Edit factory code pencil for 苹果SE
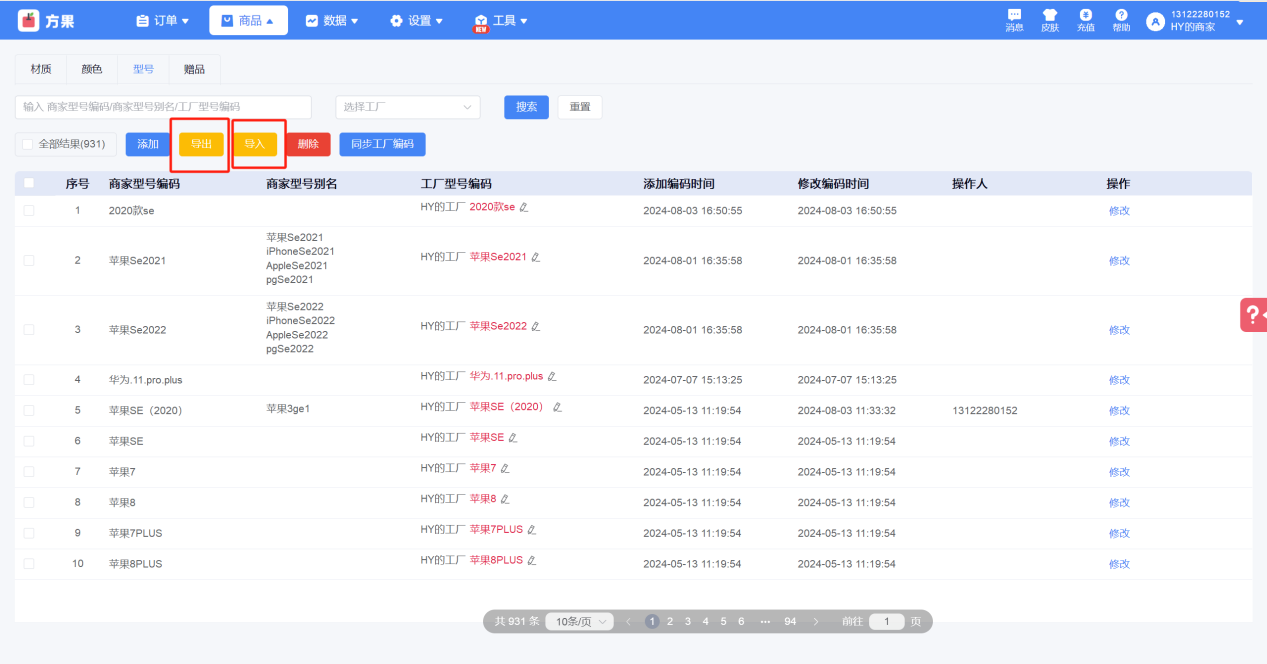The image size is (1267, 664). (513, 438)
